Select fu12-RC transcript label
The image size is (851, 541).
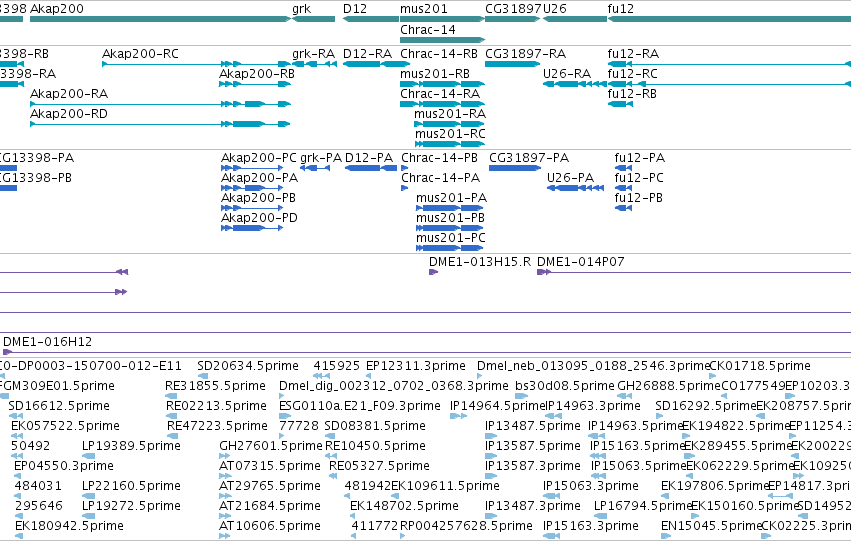tap(632, 74)
